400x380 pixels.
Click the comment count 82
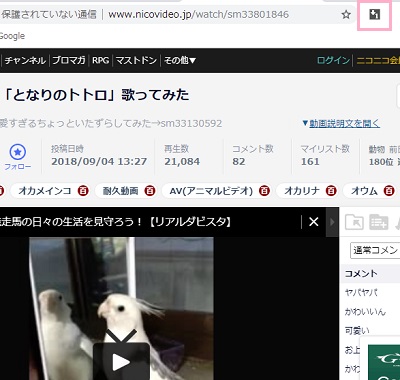(239, 162)
